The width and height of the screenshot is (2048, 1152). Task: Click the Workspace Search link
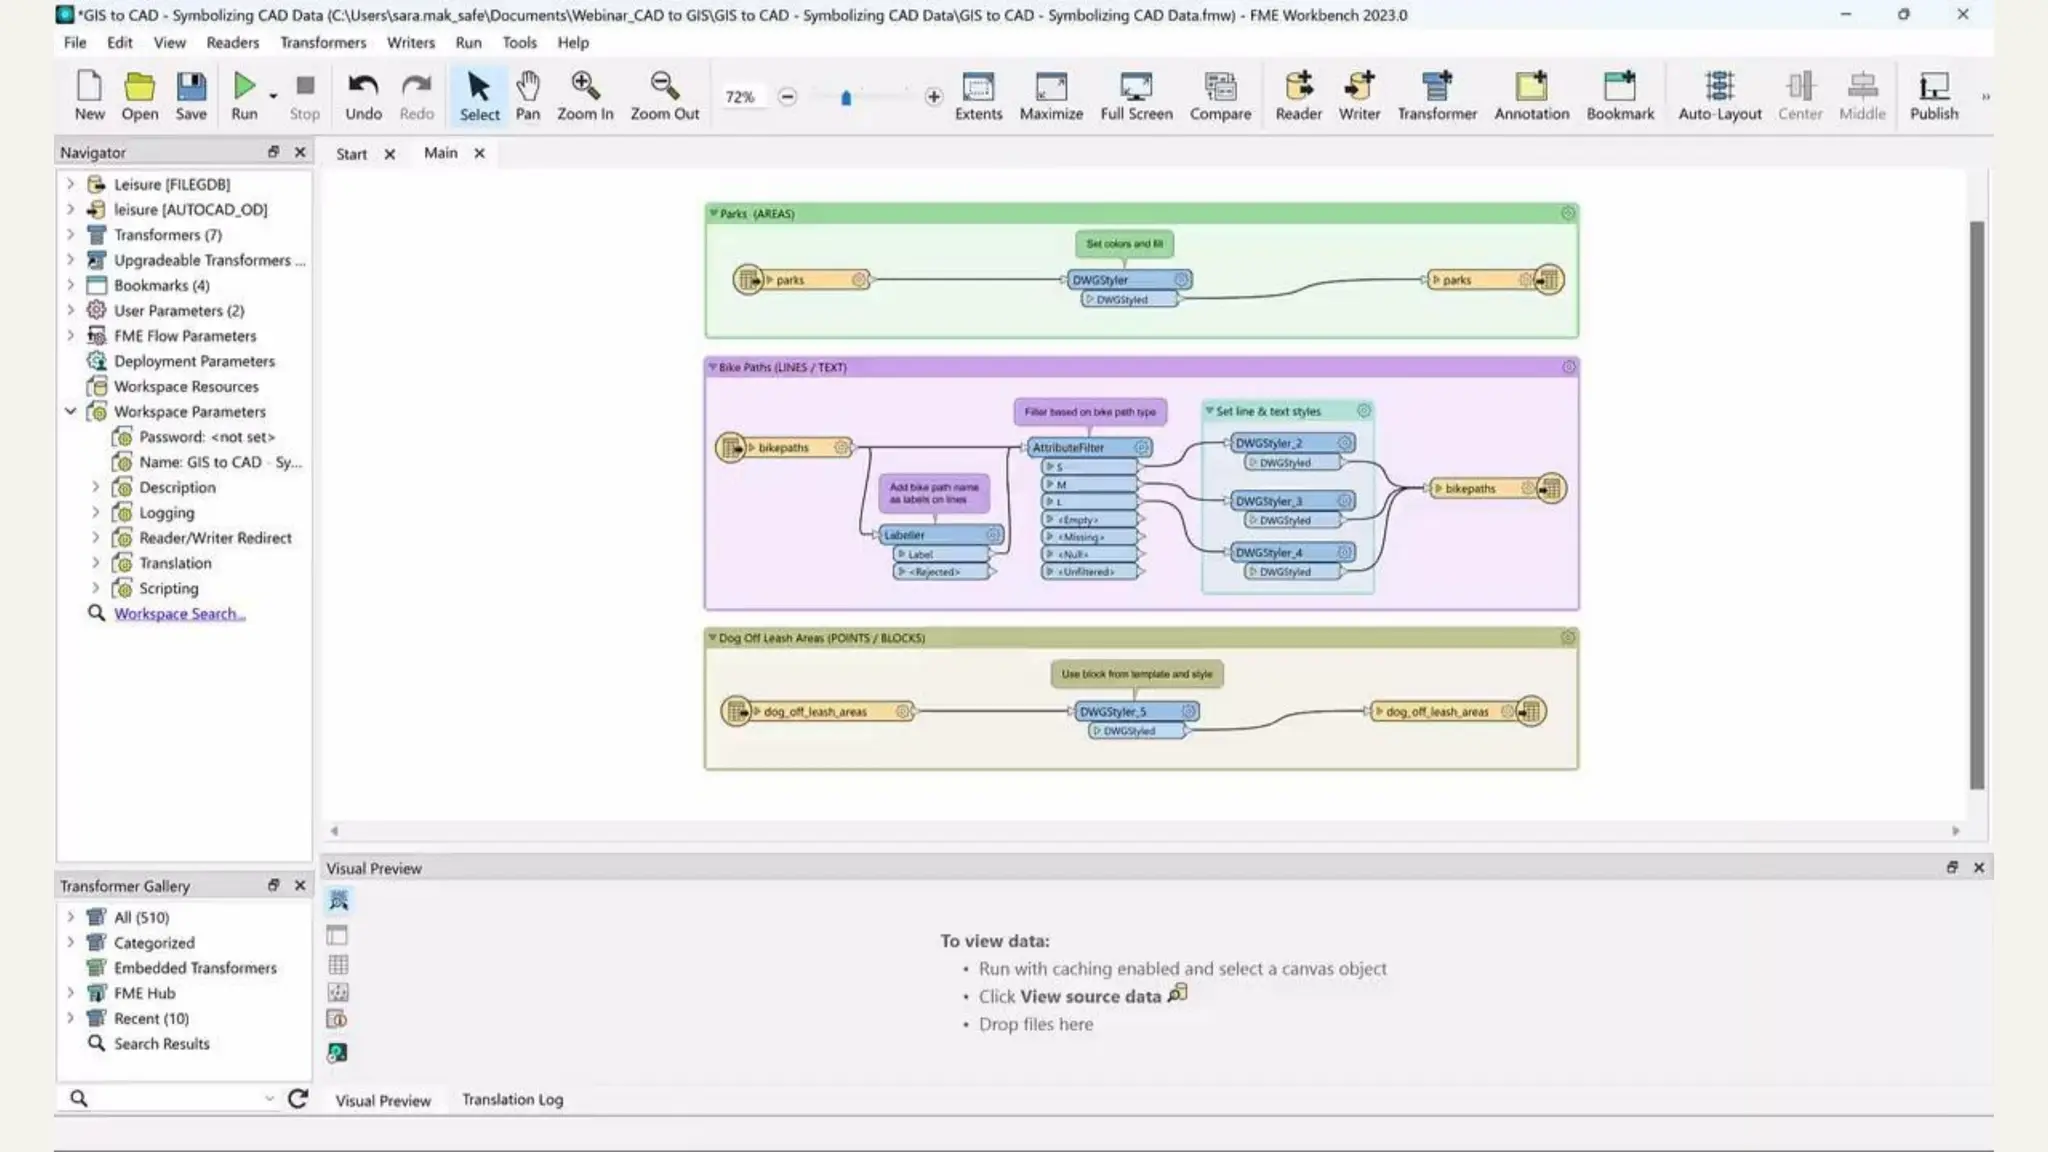tap(179, 613)
